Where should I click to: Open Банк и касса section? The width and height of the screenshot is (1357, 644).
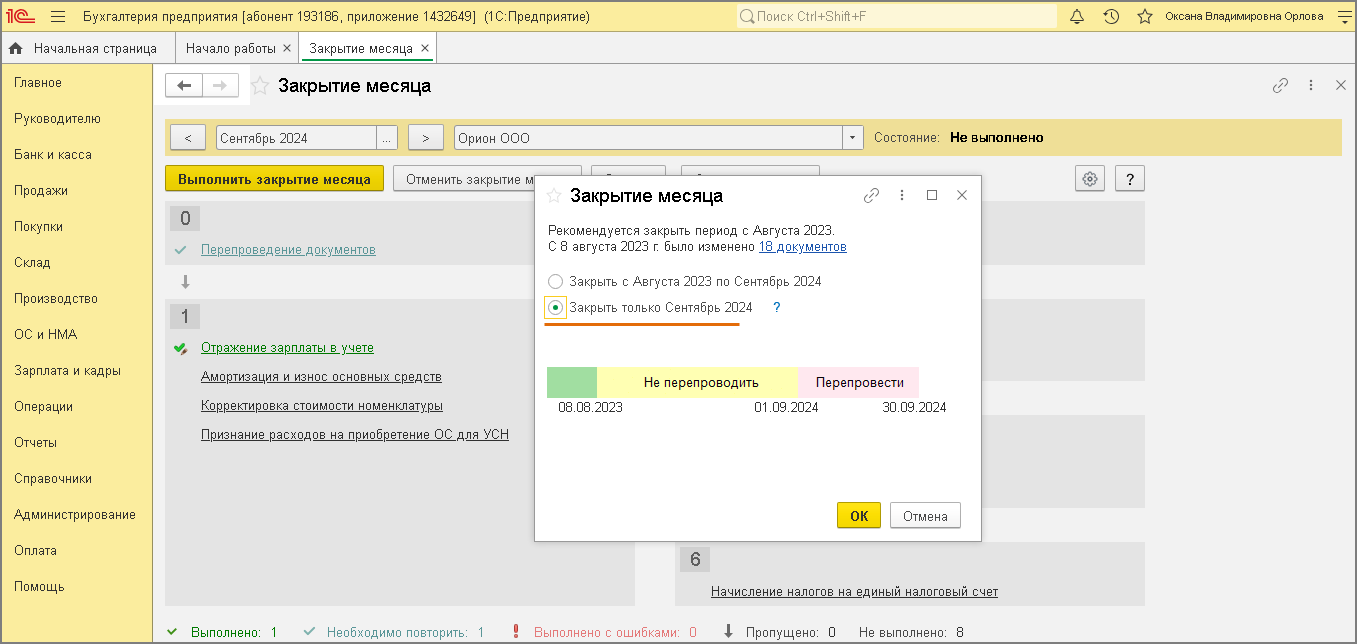(x=53, y=155)
